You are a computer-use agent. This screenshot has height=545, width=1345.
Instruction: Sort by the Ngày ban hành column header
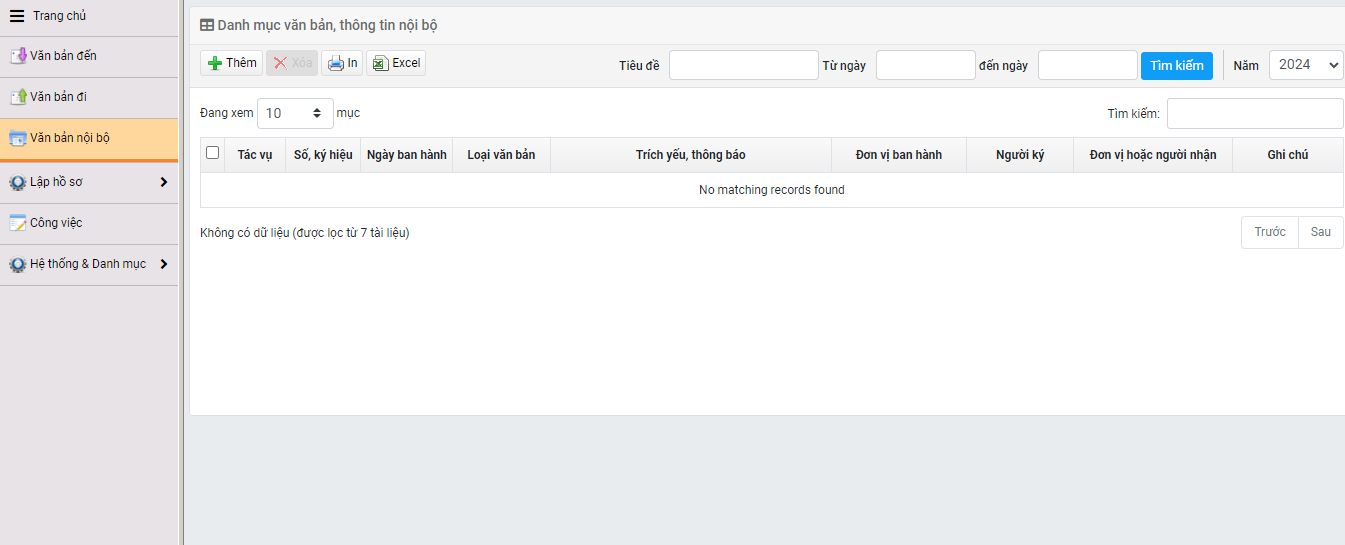(406, 155)
